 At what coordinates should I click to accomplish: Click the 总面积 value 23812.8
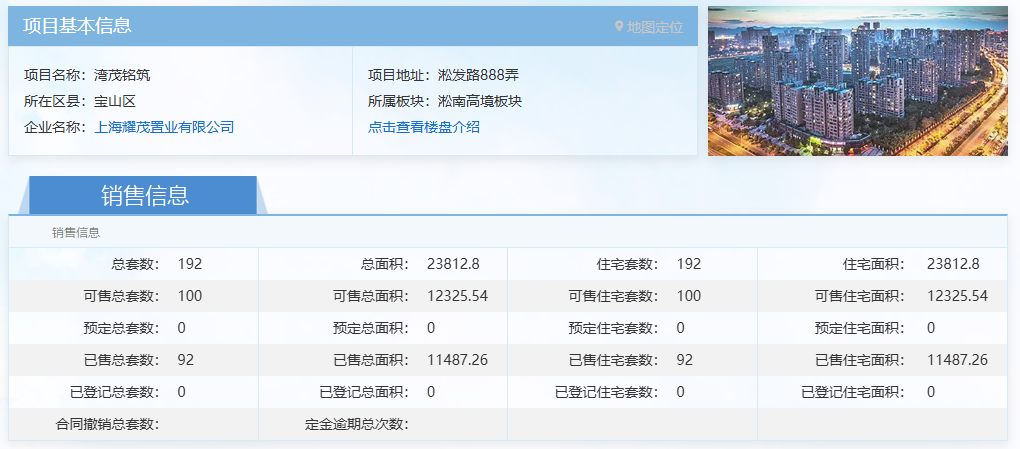[453, 264]
